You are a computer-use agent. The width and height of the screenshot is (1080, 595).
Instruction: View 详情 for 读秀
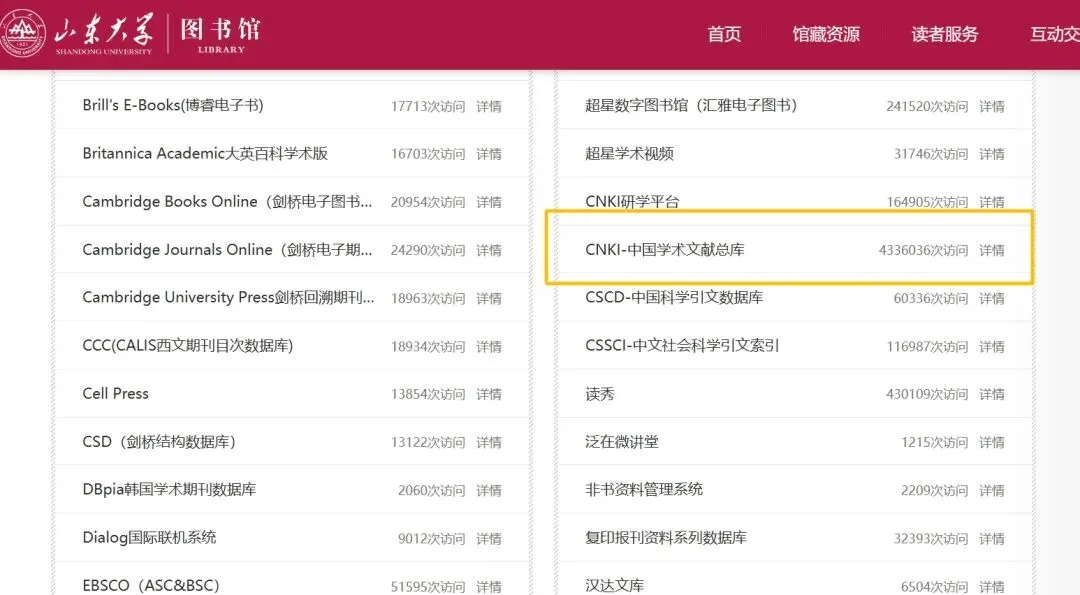992,394
